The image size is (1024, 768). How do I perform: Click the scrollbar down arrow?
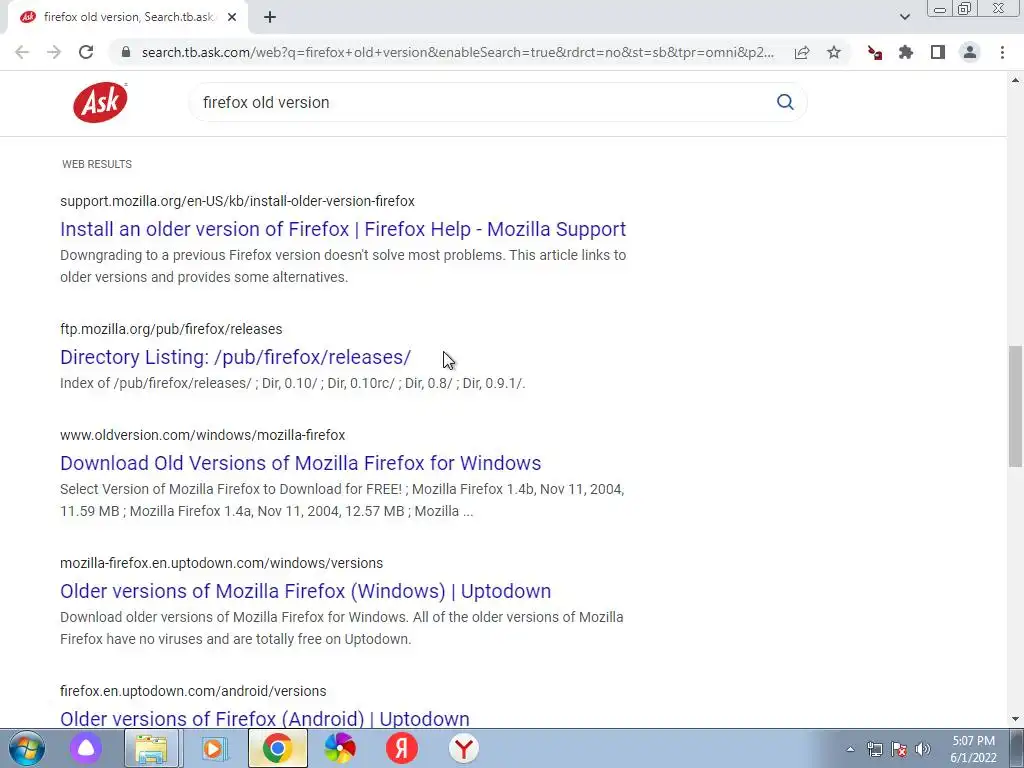click(1015, 719)
